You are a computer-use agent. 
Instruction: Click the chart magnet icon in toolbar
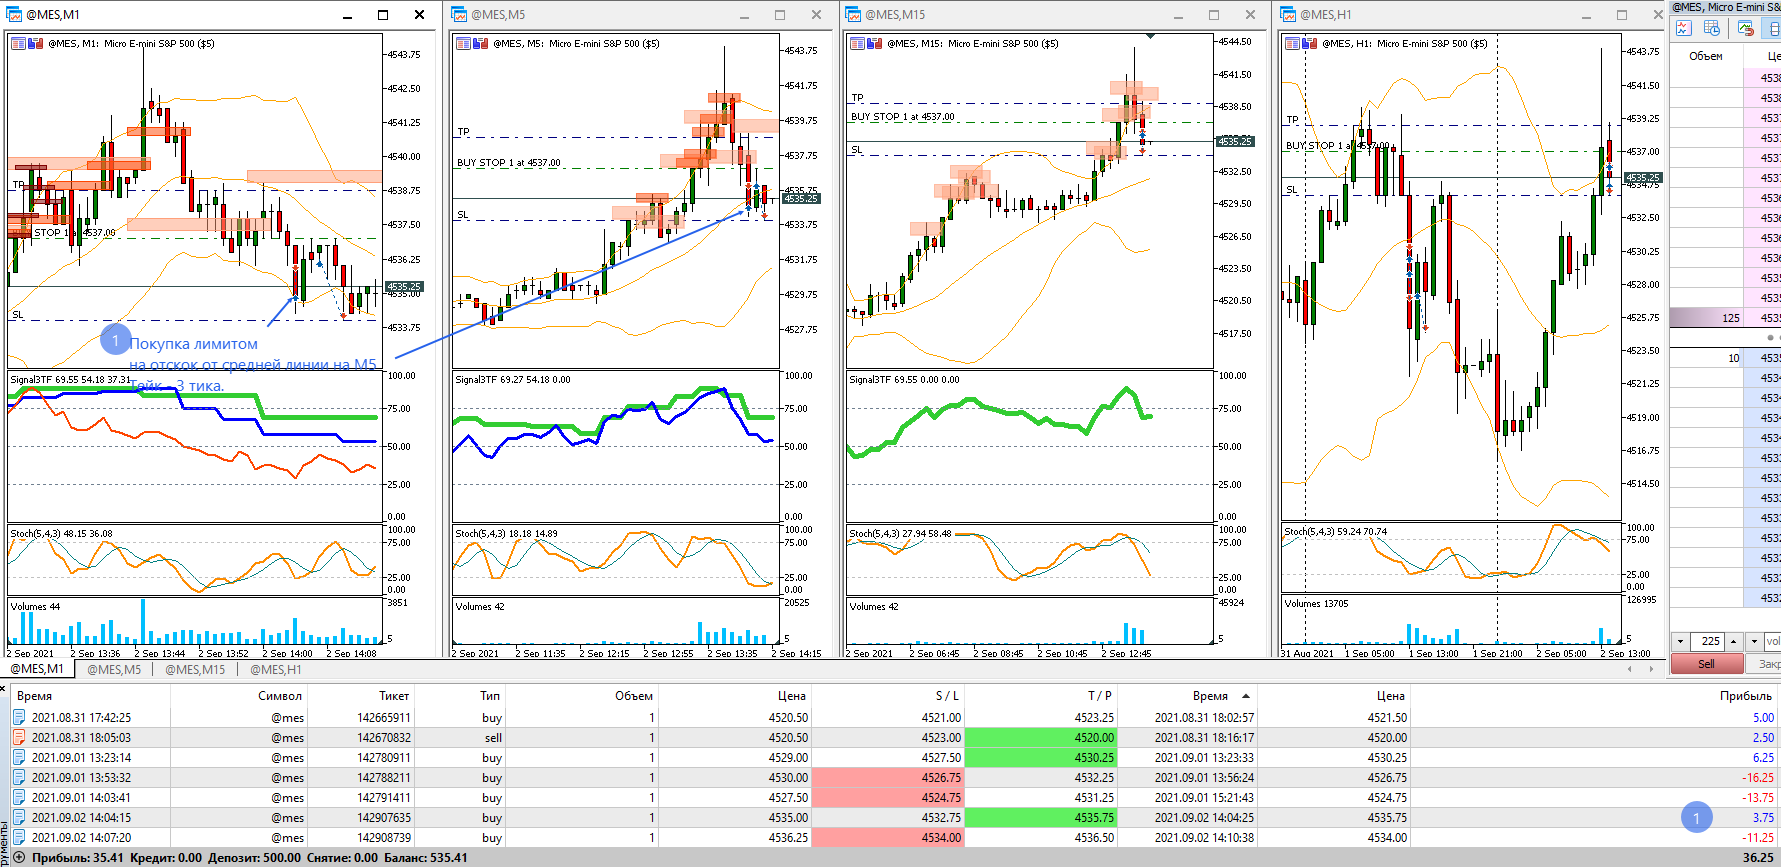point(1746,28)
